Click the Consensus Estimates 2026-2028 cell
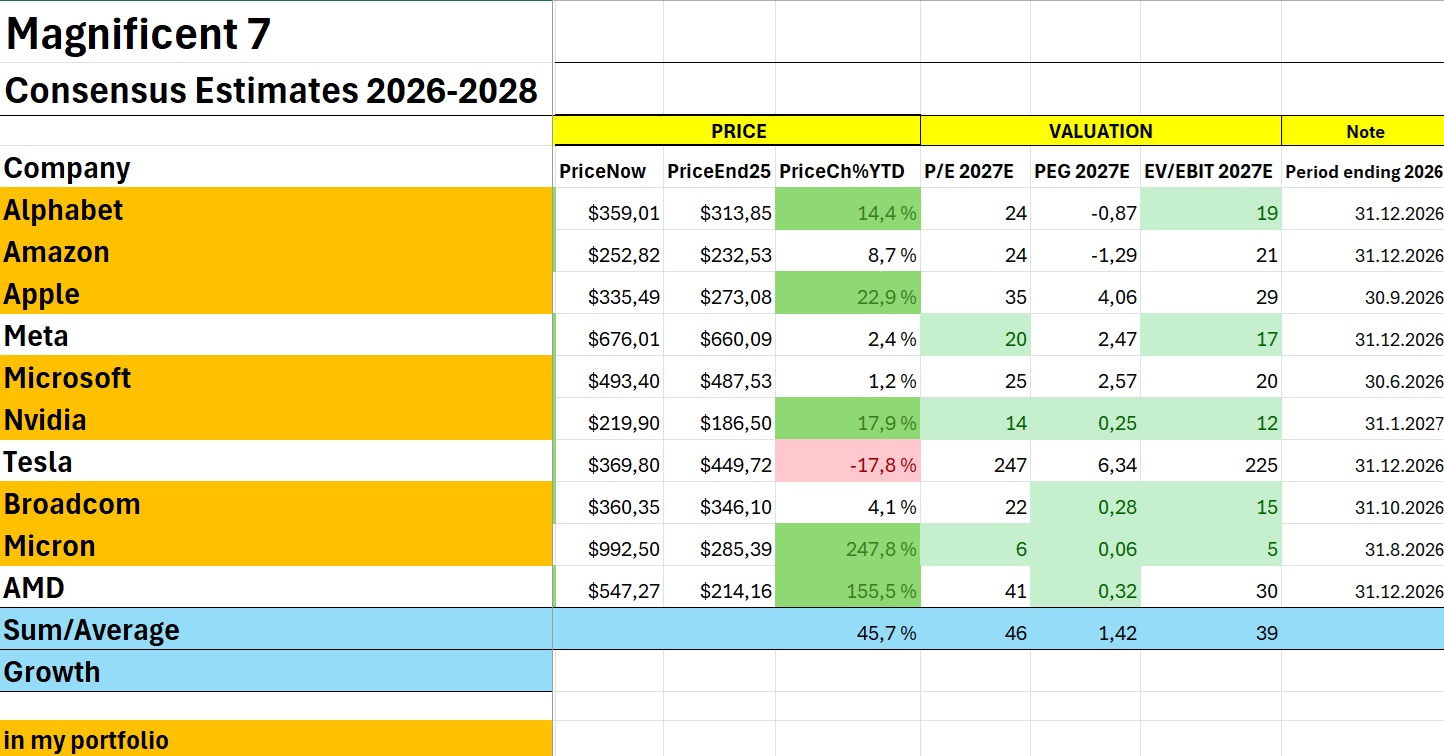The width and height of the screenshot is (1444, 756). (x=276, y=90)
